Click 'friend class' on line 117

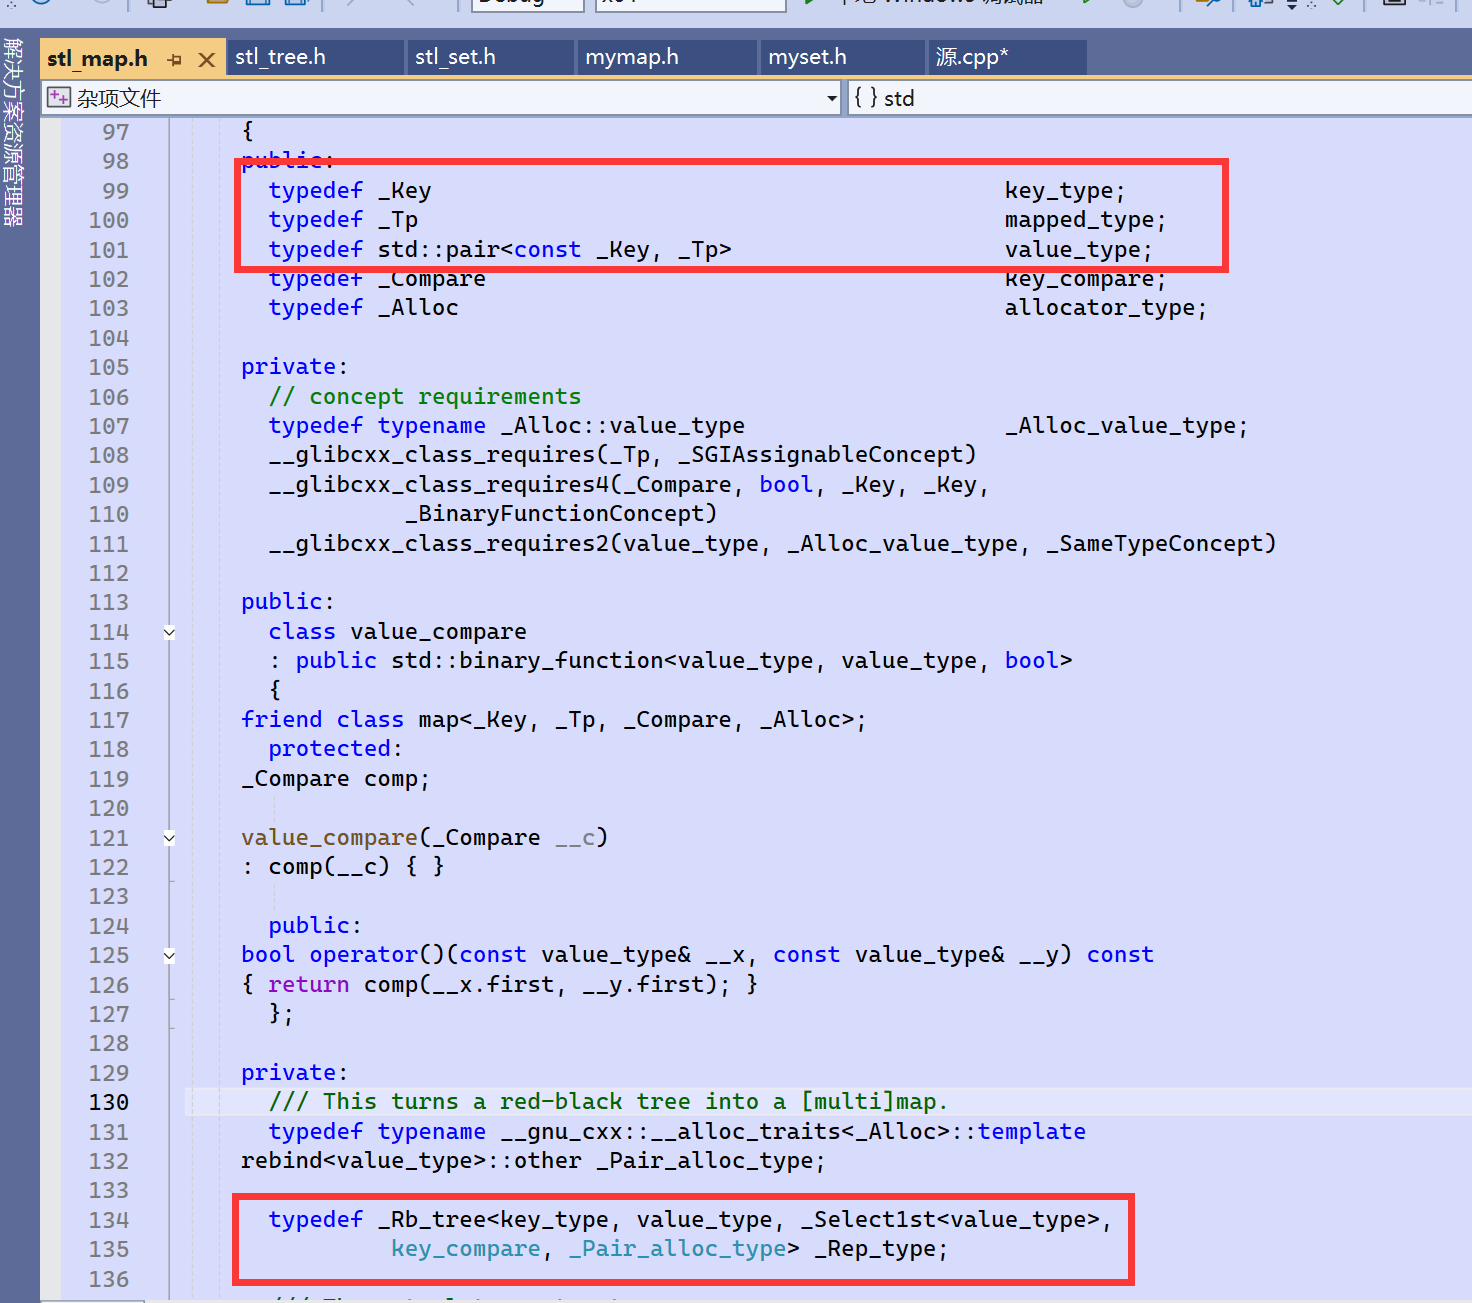(x=322, y=720)
